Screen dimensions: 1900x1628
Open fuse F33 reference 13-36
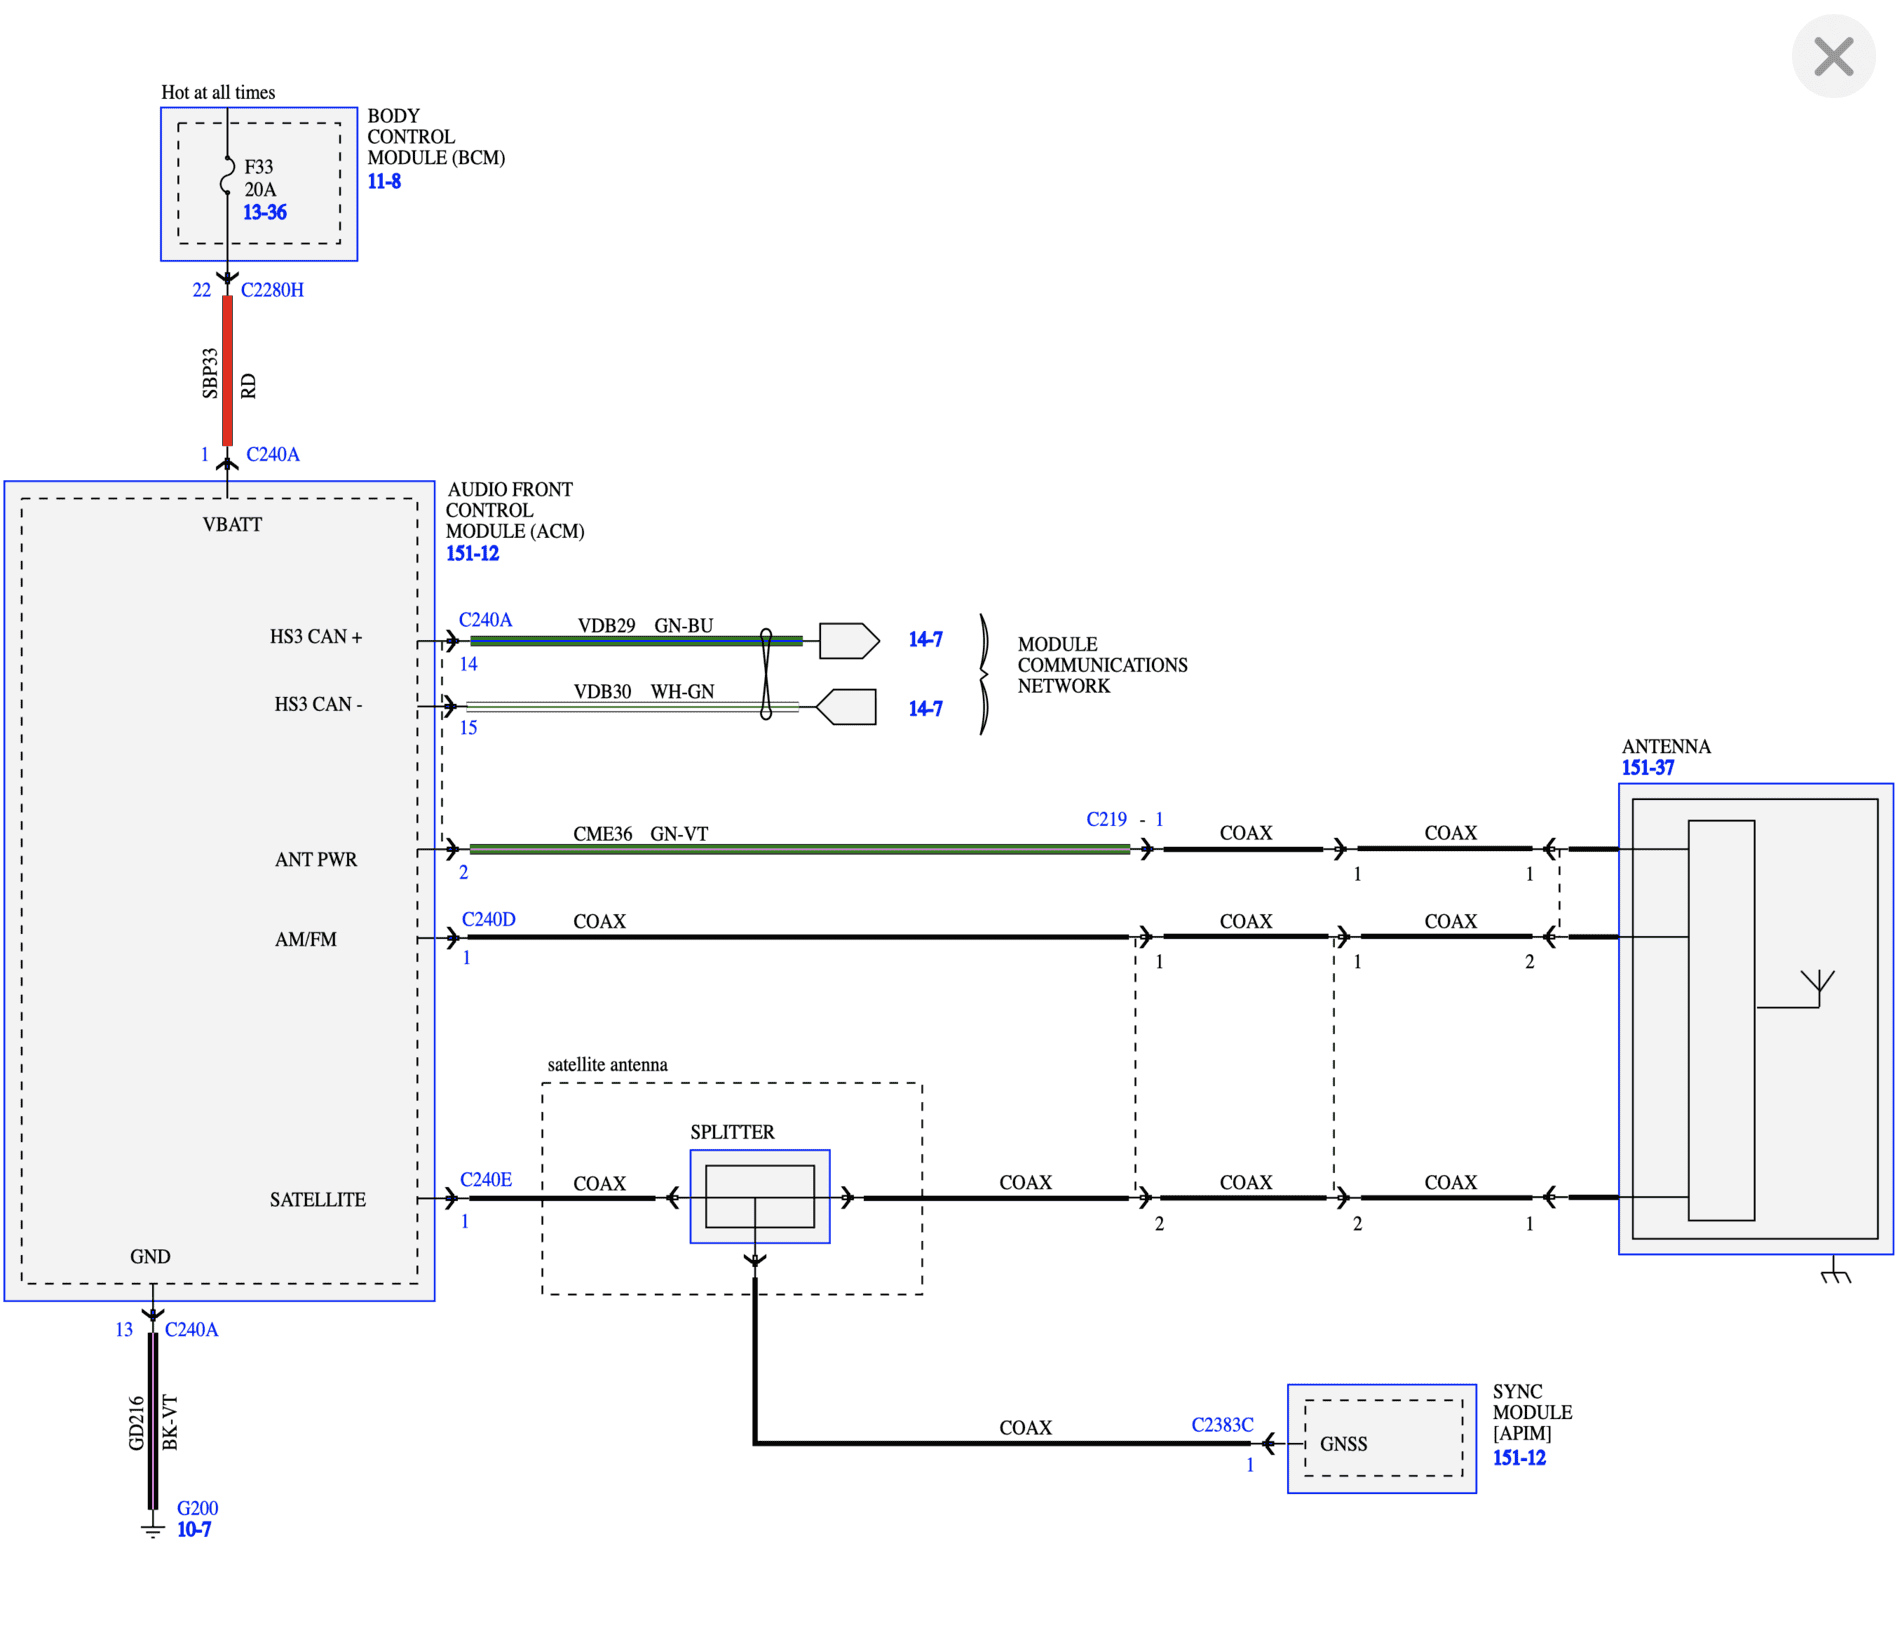click(x=265, y=212)
